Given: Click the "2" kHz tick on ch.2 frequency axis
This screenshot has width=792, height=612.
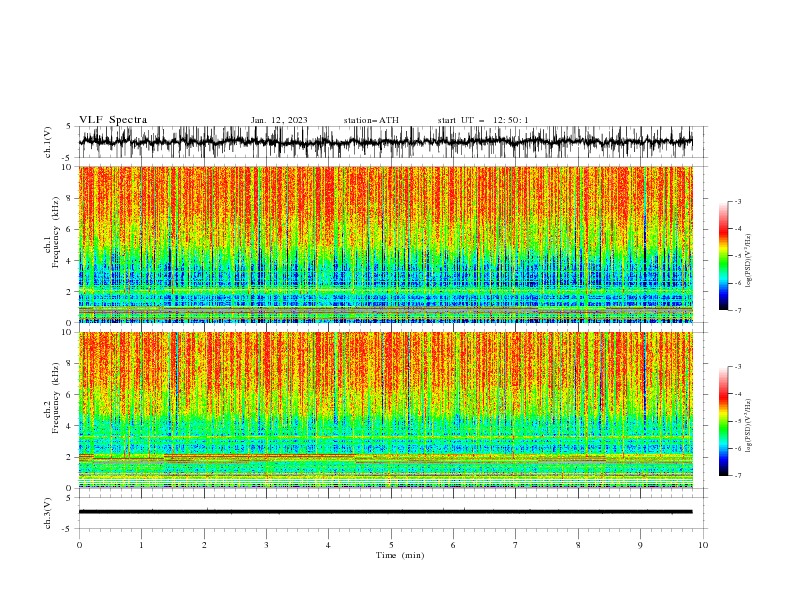Looking at the screenshot, I should point(70,457).
